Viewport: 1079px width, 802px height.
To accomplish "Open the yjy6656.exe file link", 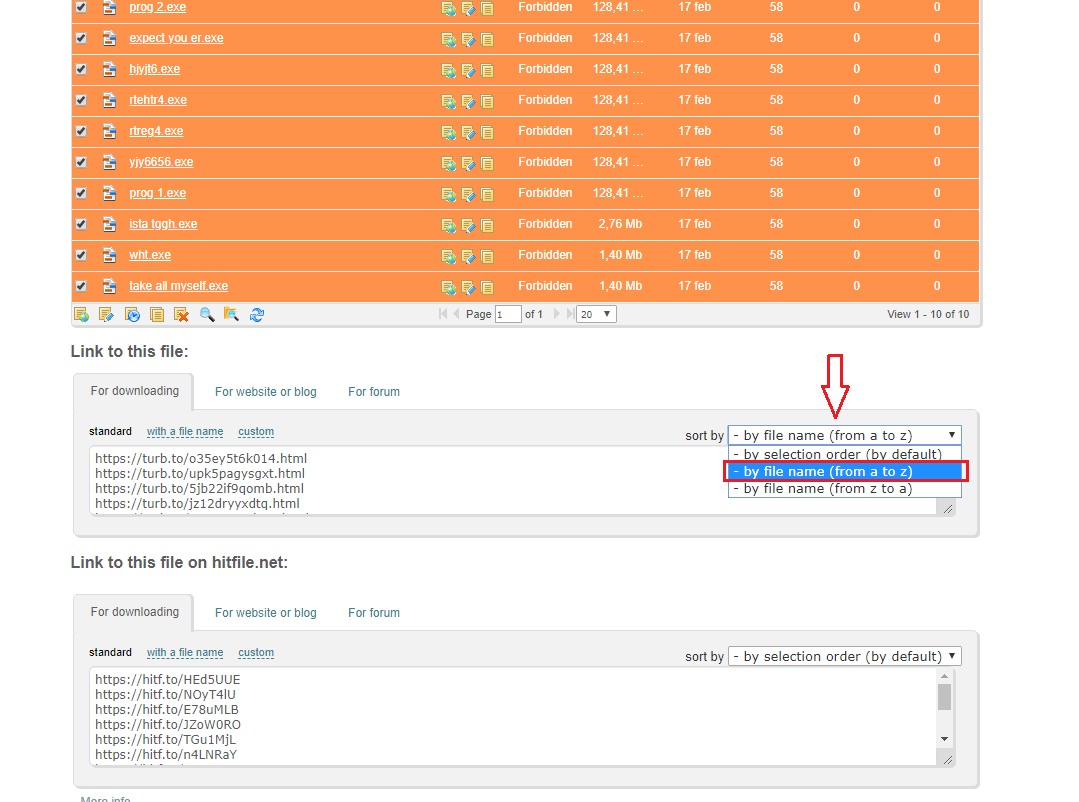I will 161,162.
